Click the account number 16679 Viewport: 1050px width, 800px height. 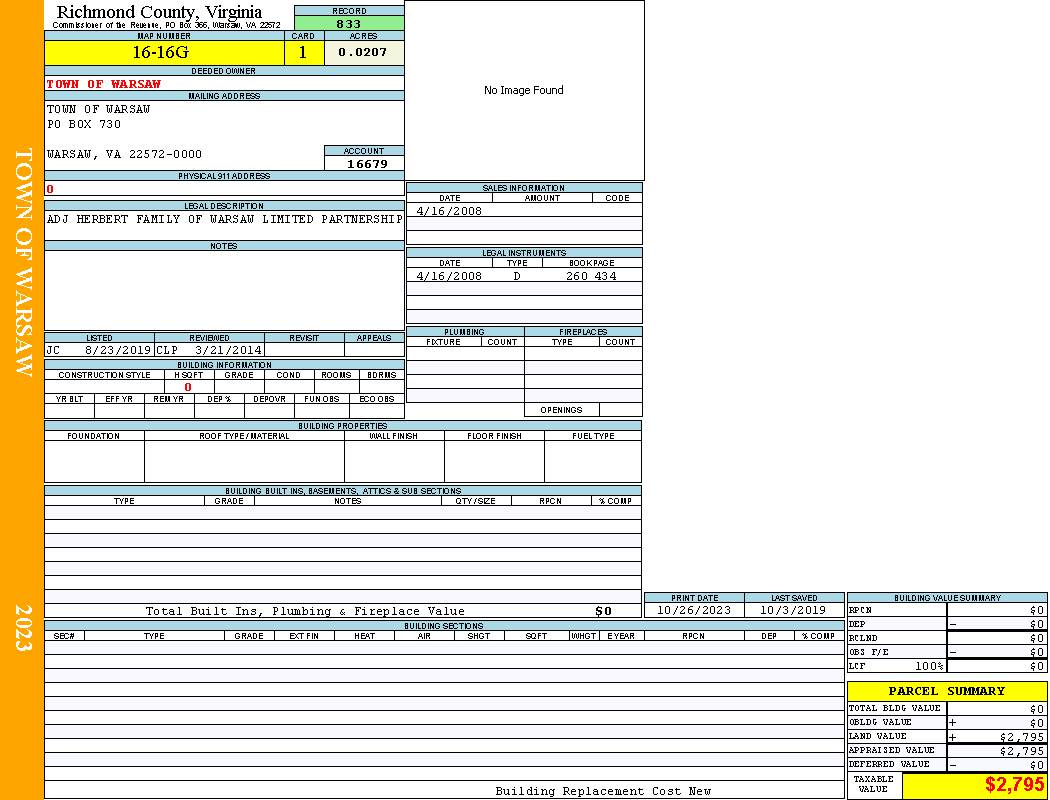(366, 164)
